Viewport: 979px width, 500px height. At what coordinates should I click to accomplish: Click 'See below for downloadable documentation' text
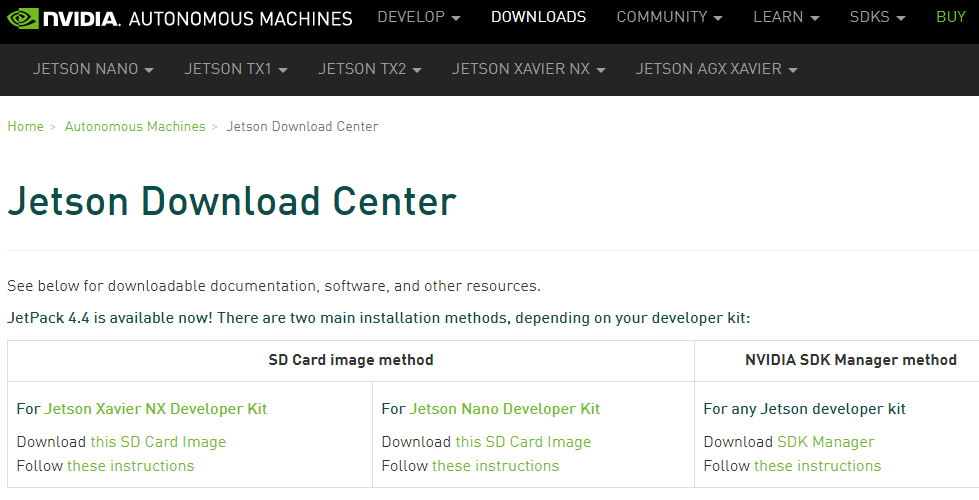point(273,287)
